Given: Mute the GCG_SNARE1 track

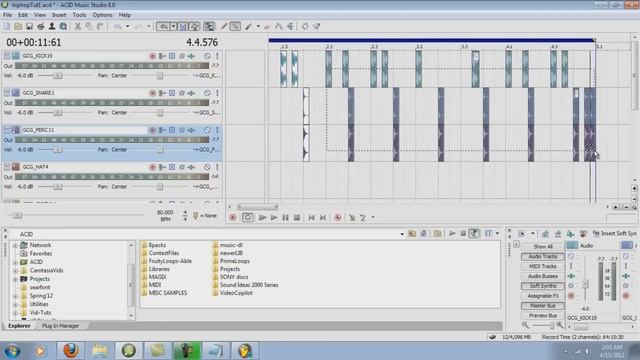Looking at the screenshot, I should coord(207,93).
